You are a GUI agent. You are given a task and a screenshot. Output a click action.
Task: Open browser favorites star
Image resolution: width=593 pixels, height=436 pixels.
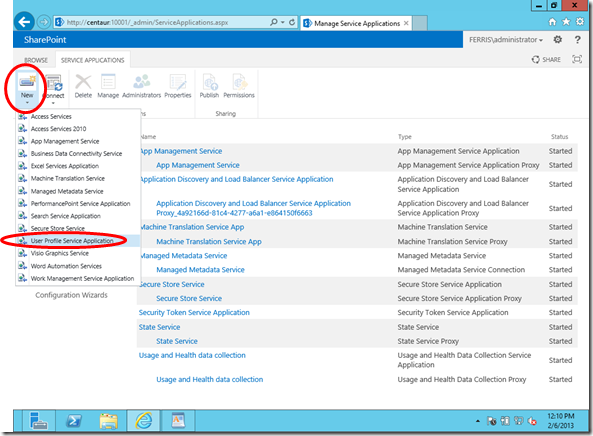(566, 22)
